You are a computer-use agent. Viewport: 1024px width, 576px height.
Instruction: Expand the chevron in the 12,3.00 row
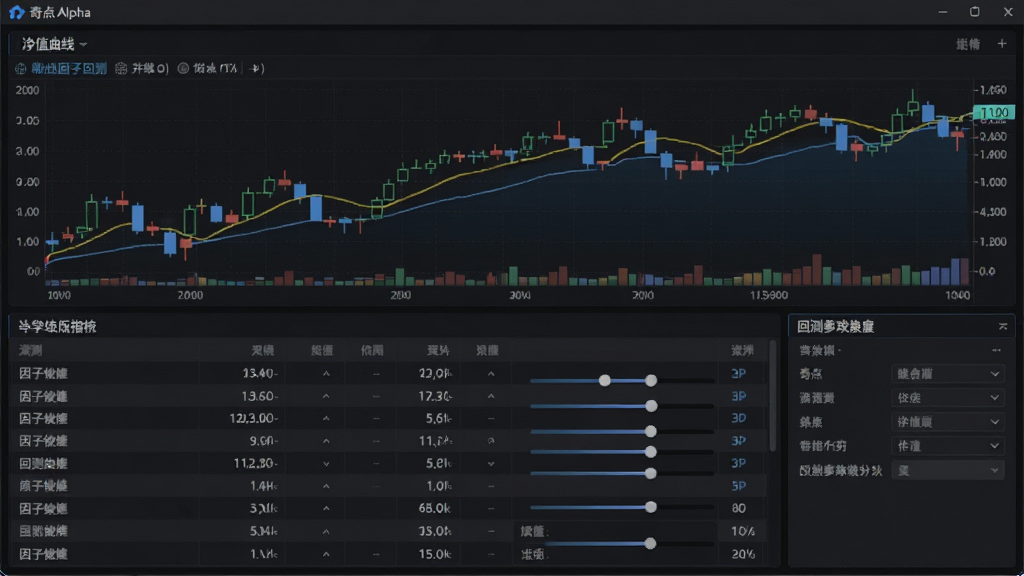[326, 419]
